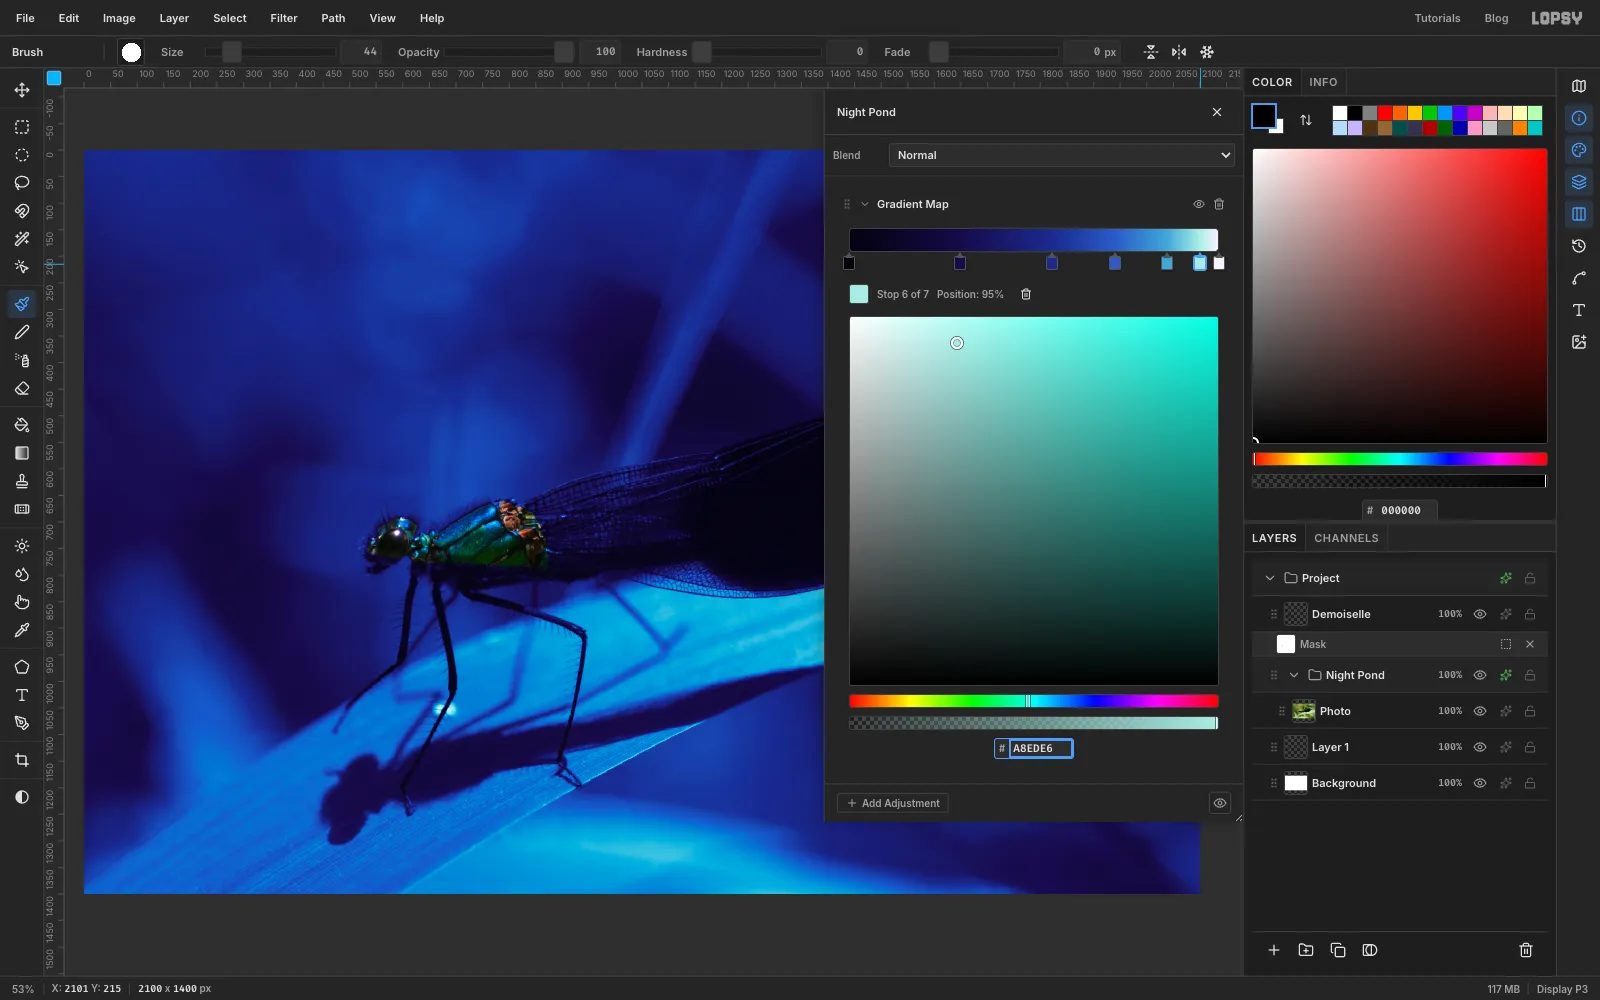This screenshot has width=1600, height=1000.
Task: Hide the Demoiselle layer
Action: click(1480, 614)
